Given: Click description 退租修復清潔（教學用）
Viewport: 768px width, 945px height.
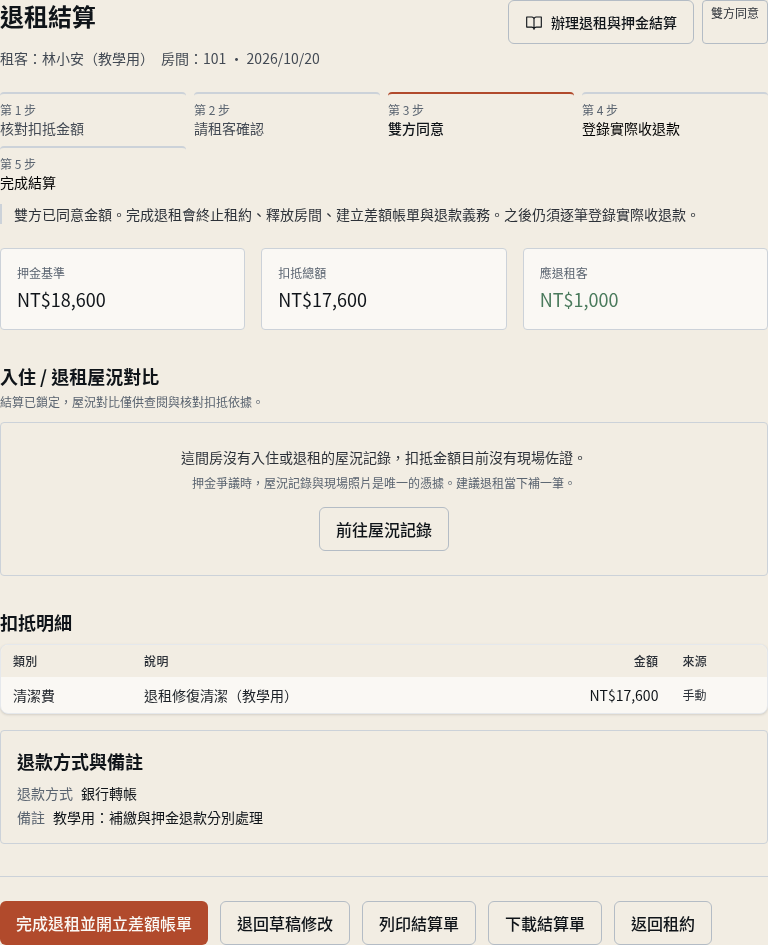Looking at the screenshot, I should click(219, 696).
